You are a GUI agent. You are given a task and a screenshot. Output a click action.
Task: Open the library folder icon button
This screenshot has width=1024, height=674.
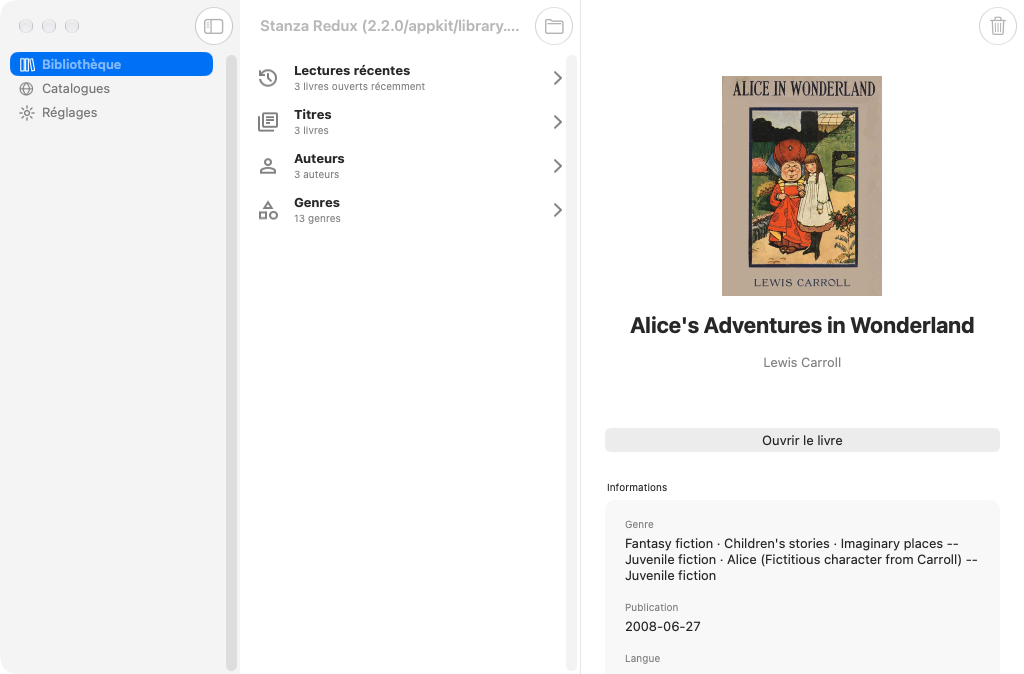554,26
